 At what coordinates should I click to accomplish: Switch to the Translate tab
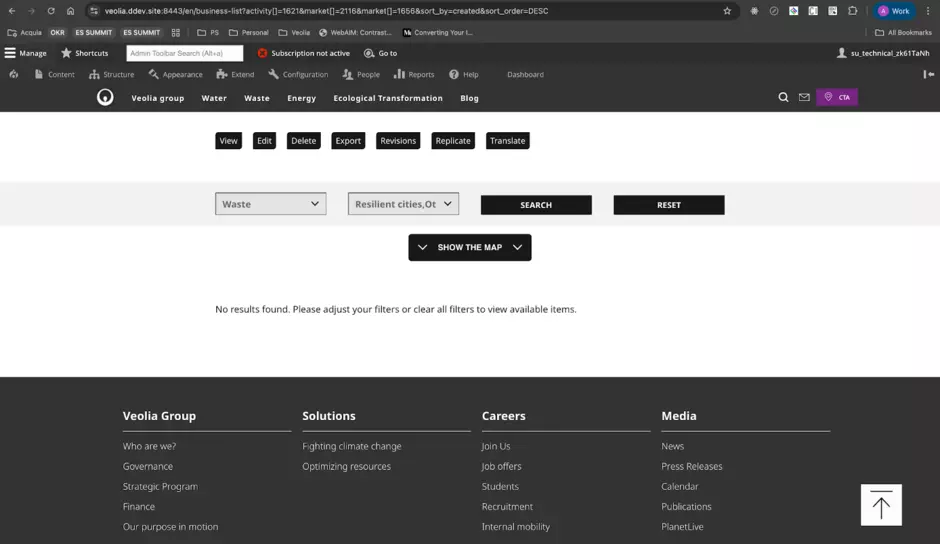[508, 141]
